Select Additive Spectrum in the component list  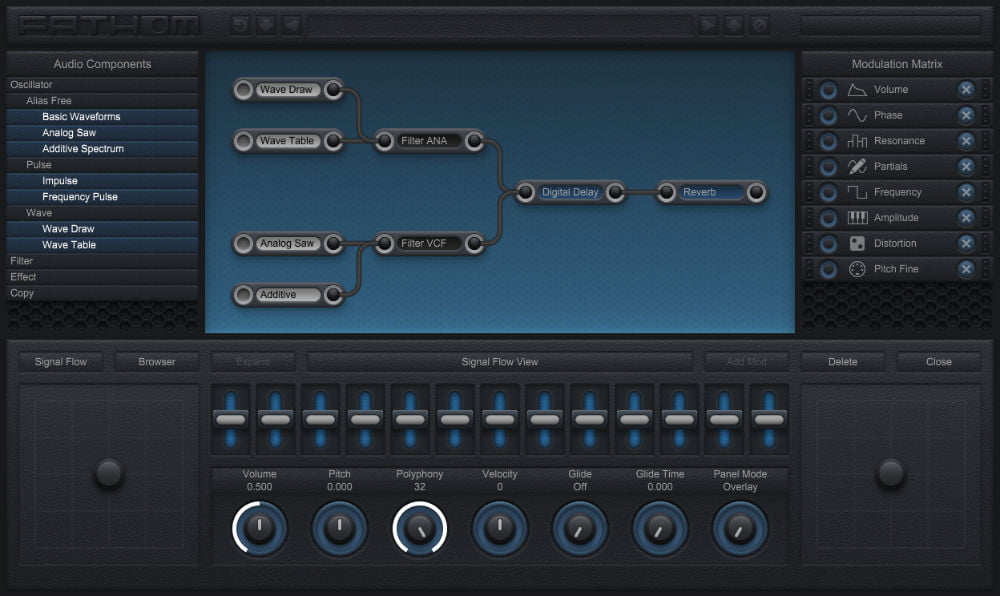(102, 149)
